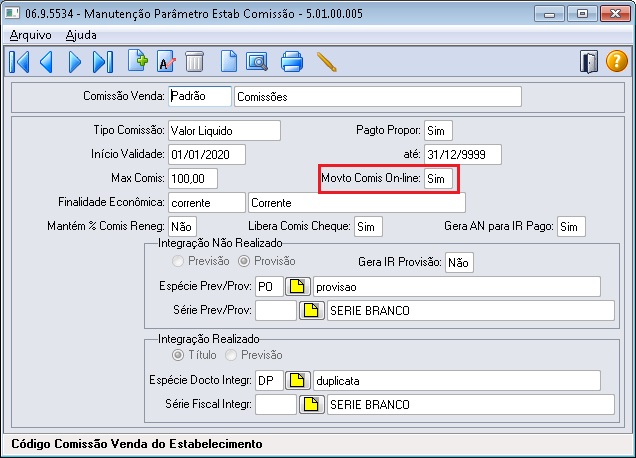Click the application icon in the title bar
Image resolution: width=636 pixels, height=458 pixels.
coord(12,13)
